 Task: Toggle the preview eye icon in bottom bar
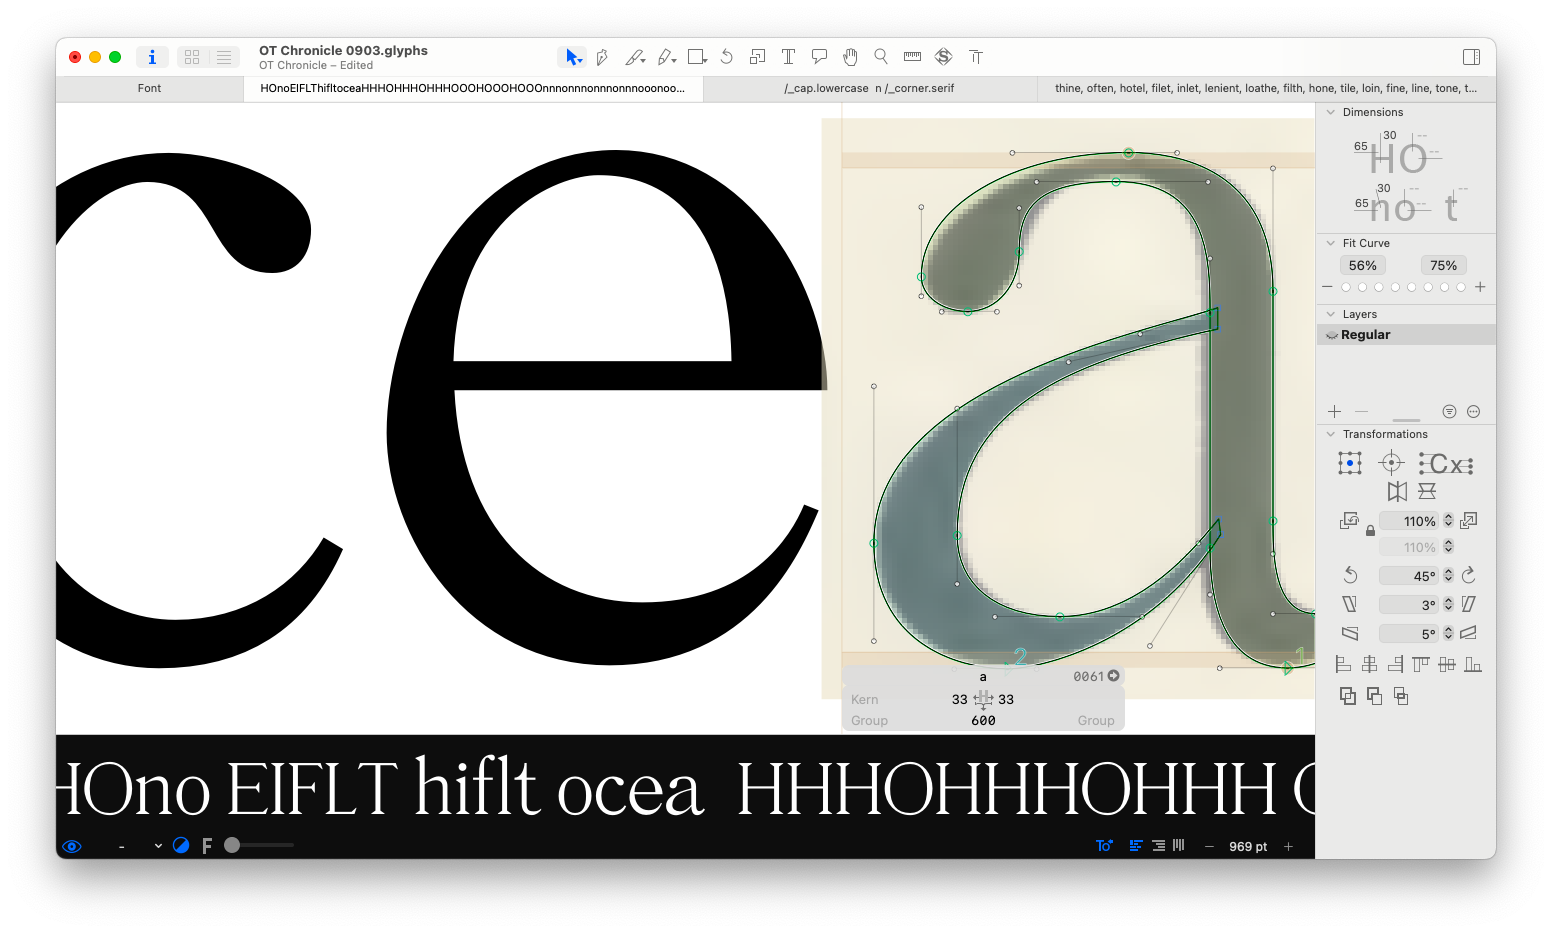(72, 846)
